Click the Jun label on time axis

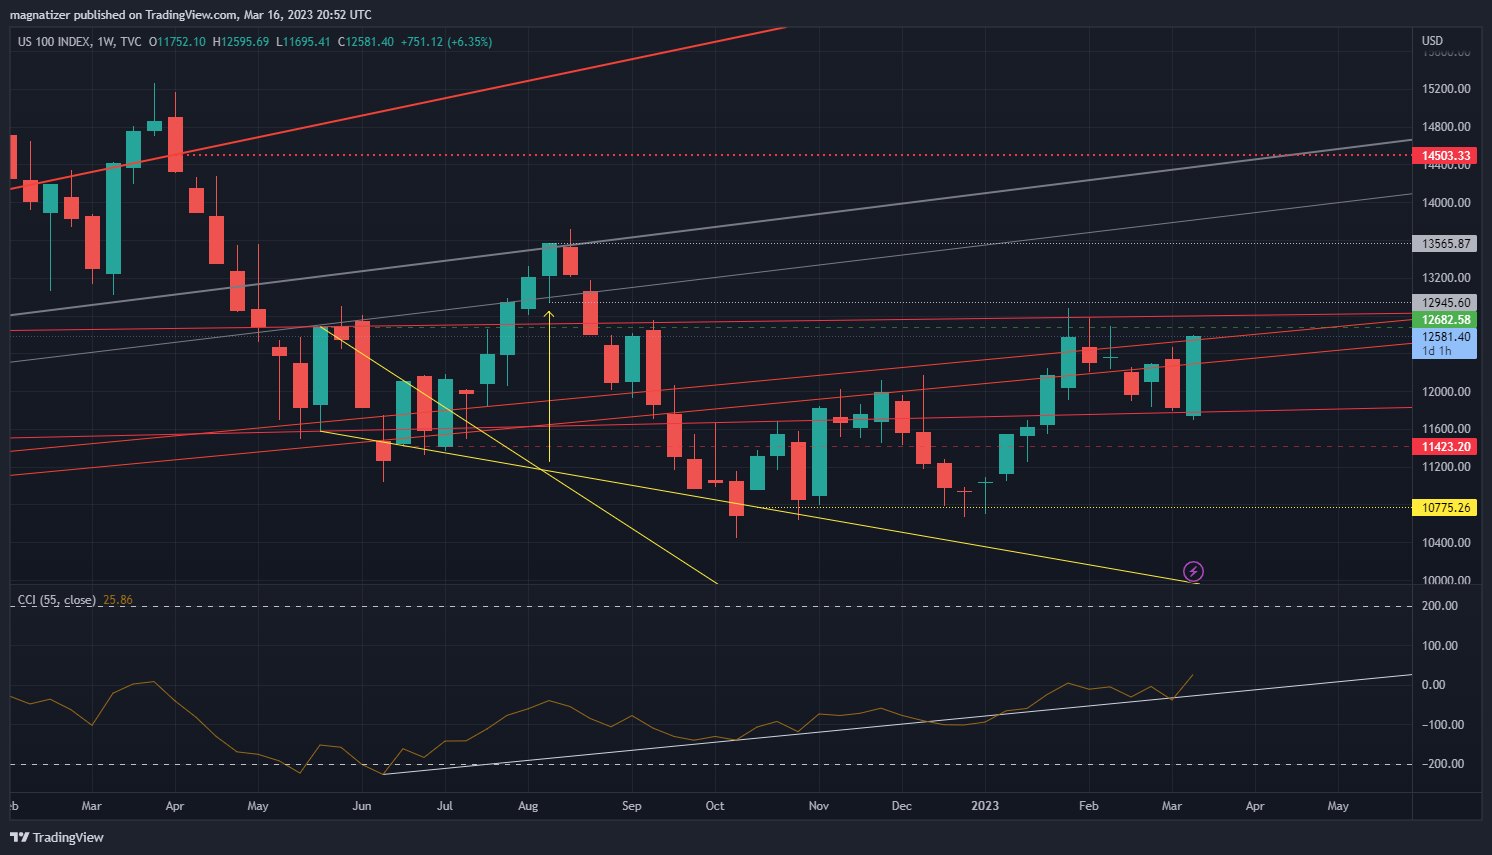click(362, 806)
